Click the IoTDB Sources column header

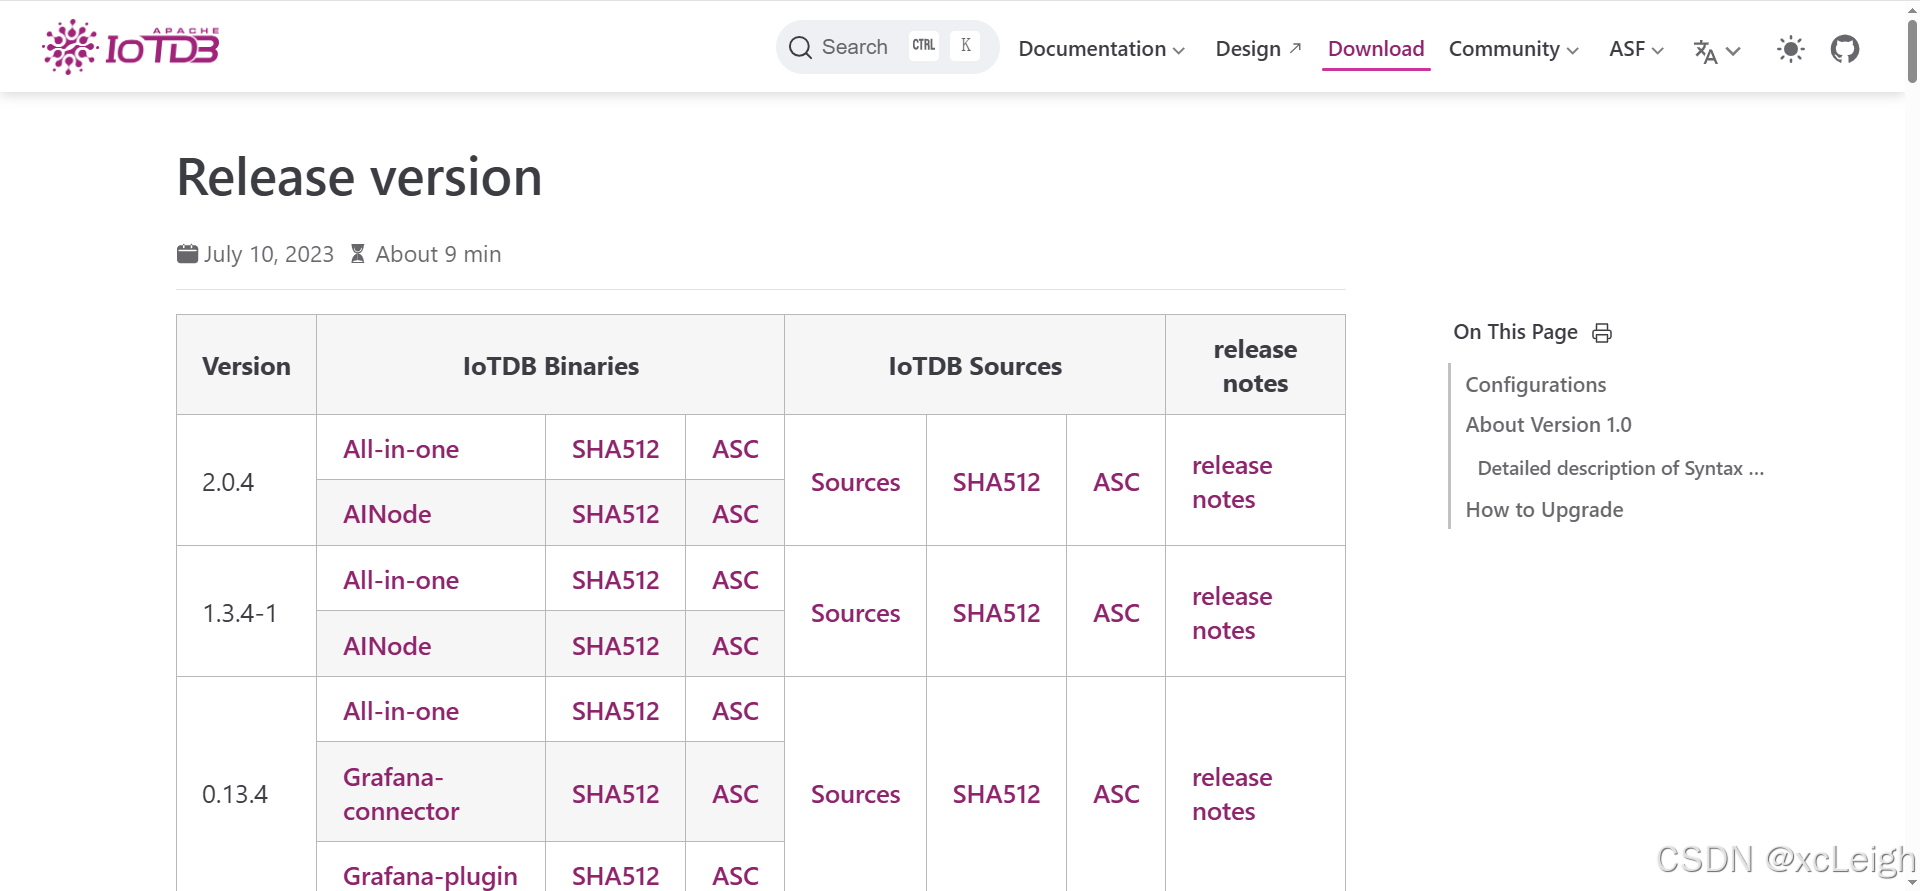coord(975,366)
